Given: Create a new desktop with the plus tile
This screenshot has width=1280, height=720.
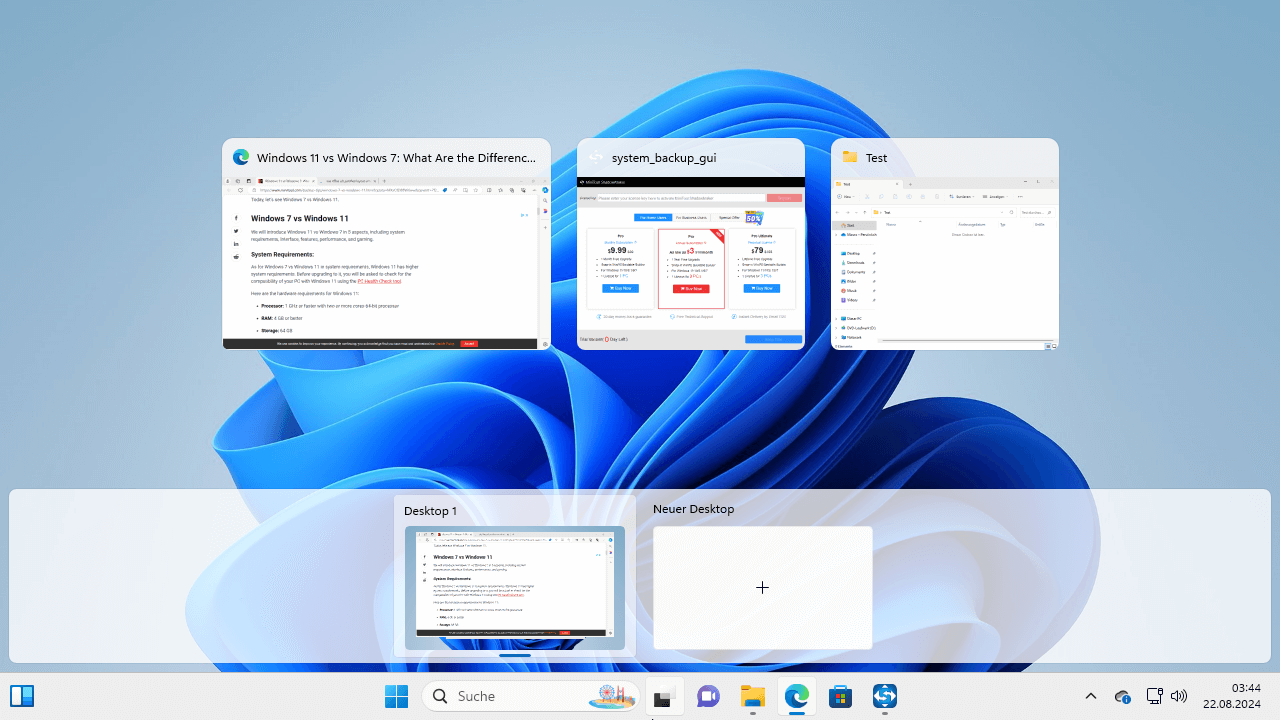Looking at the screenshot, I should tap(762, 588).
